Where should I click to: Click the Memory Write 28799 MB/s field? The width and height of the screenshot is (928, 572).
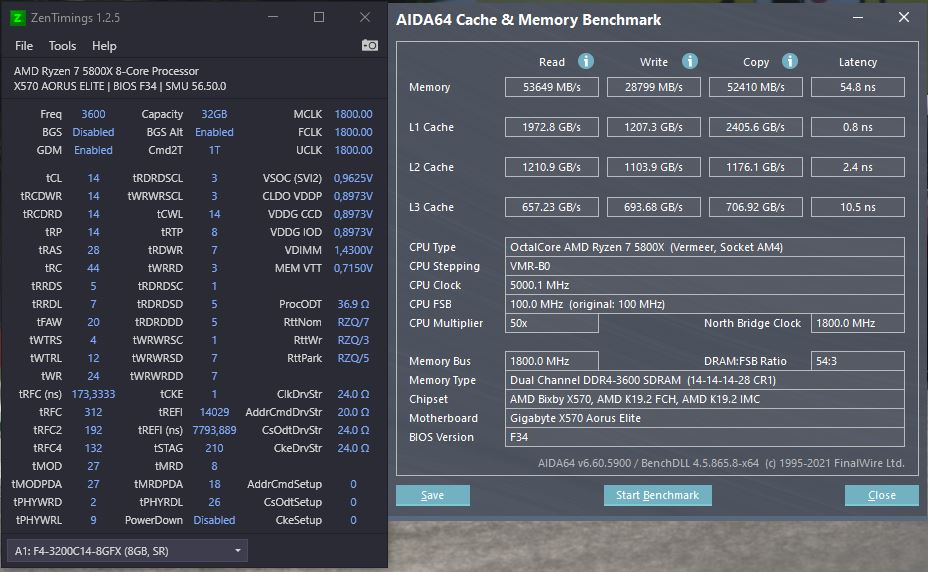point(654,87)
